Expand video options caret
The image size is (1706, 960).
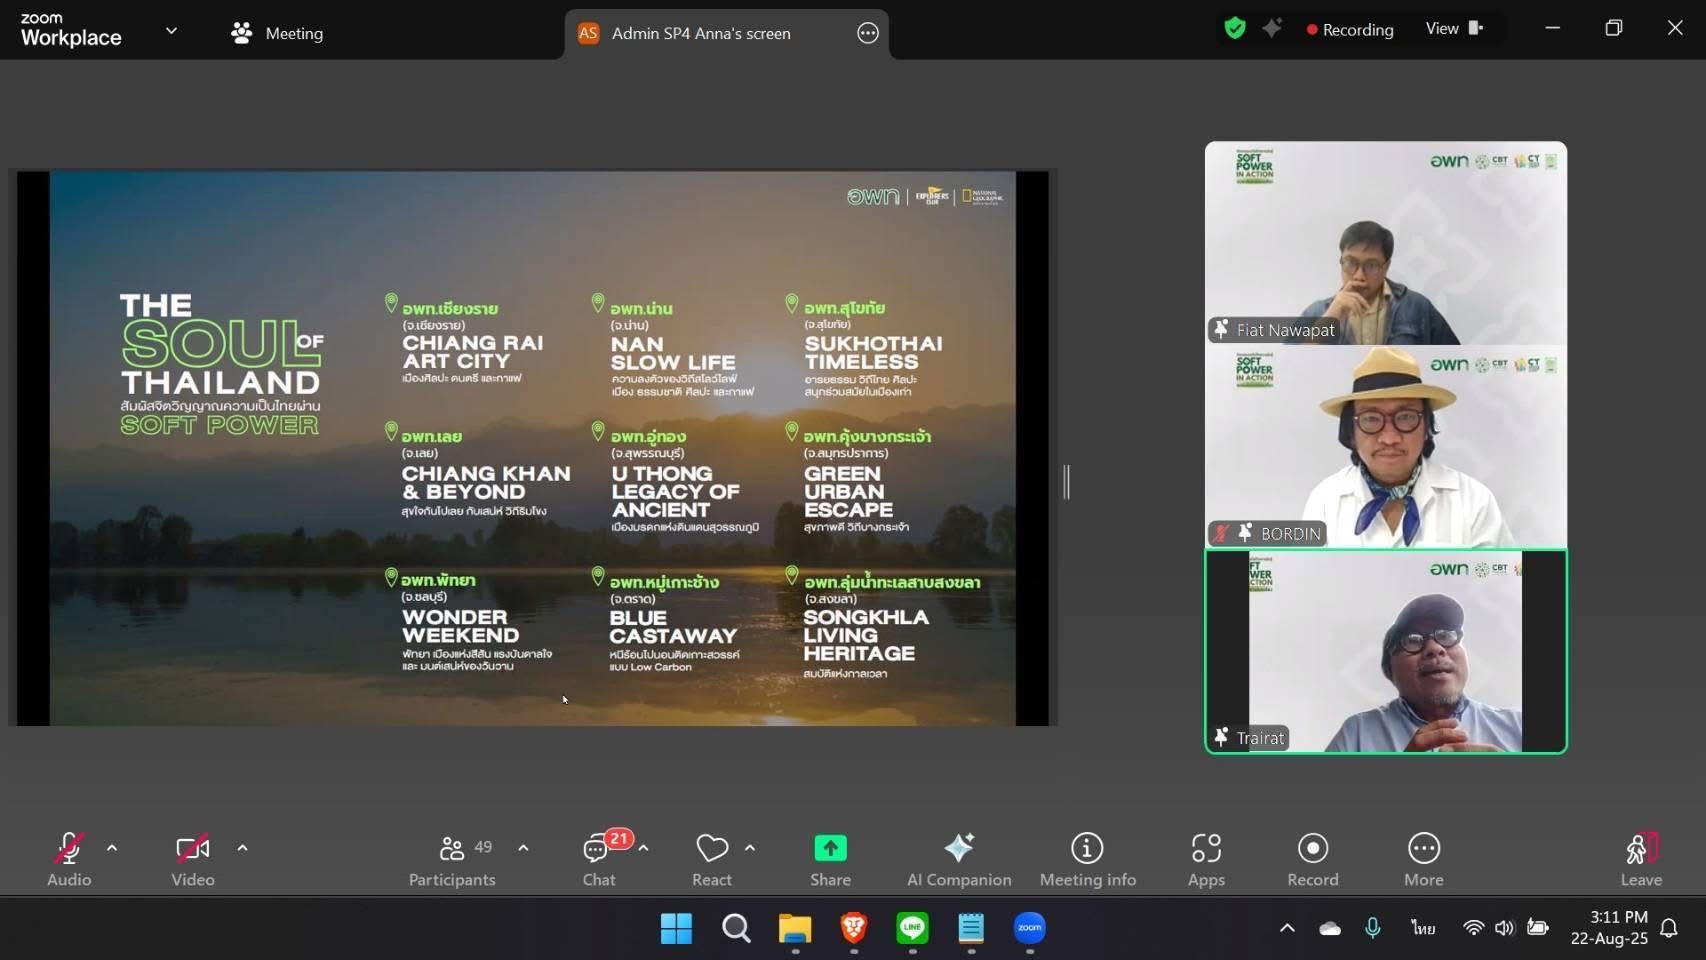[242, 848]
